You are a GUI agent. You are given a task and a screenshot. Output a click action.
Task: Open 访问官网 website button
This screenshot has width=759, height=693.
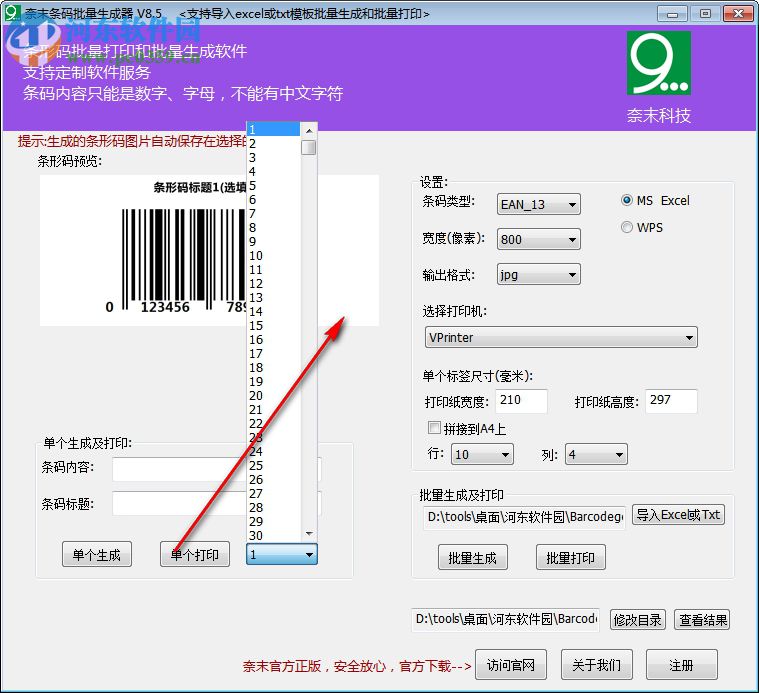(511, 665)
